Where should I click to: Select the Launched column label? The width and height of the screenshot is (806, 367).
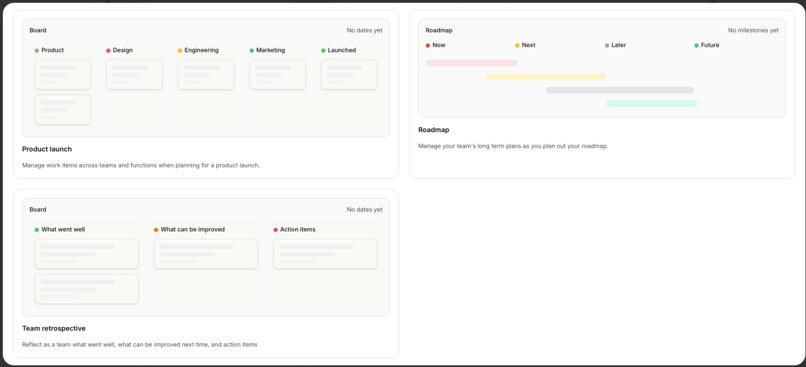(342, 50)
